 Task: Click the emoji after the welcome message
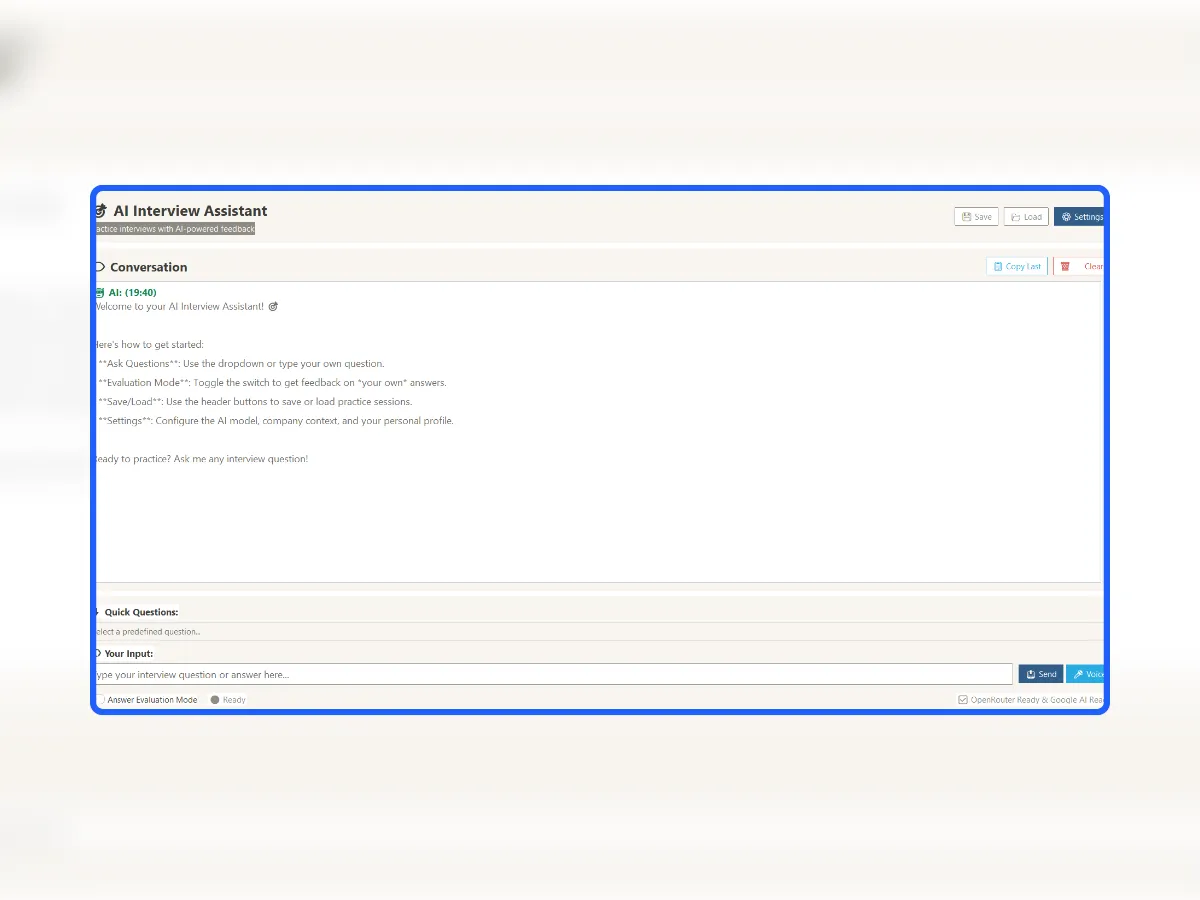pos(273,307)
